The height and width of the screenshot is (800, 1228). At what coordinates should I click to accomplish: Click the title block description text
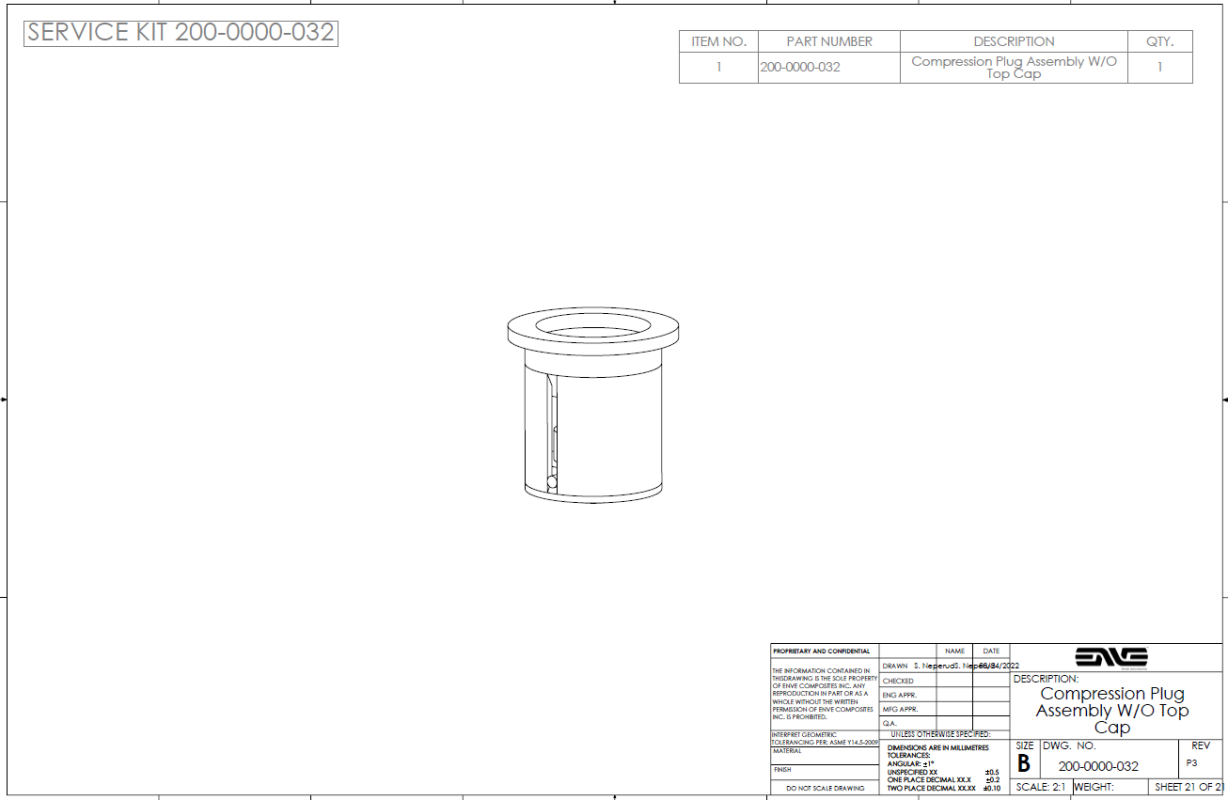click(1112, 710)
